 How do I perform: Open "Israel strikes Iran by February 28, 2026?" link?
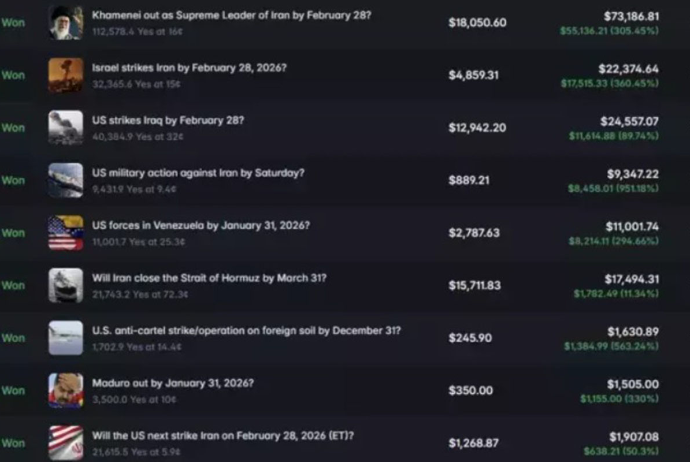point(189,68)
